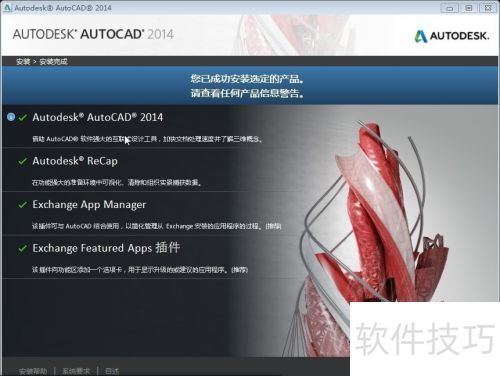
Task: Click the Autodesk logo in the header
Action: (452, 36)
